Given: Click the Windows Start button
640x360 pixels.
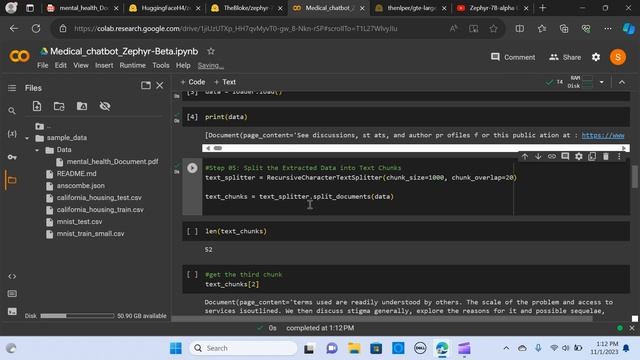Looking at the screenshot, I should point(176,348).
